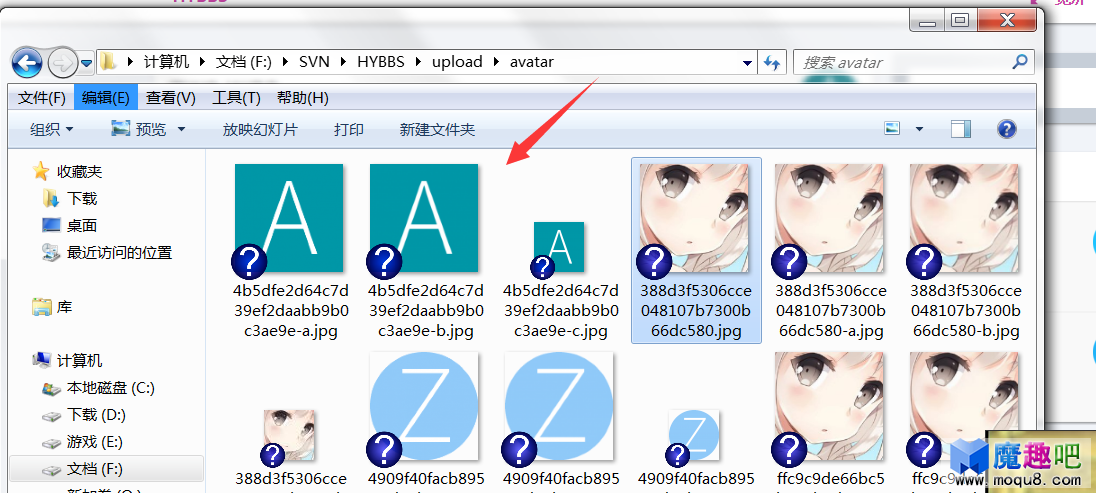Select thumbnail 388d3f5306cce...66dc580.jpg
1096x493 pixels.
click(x=694, y=218)
